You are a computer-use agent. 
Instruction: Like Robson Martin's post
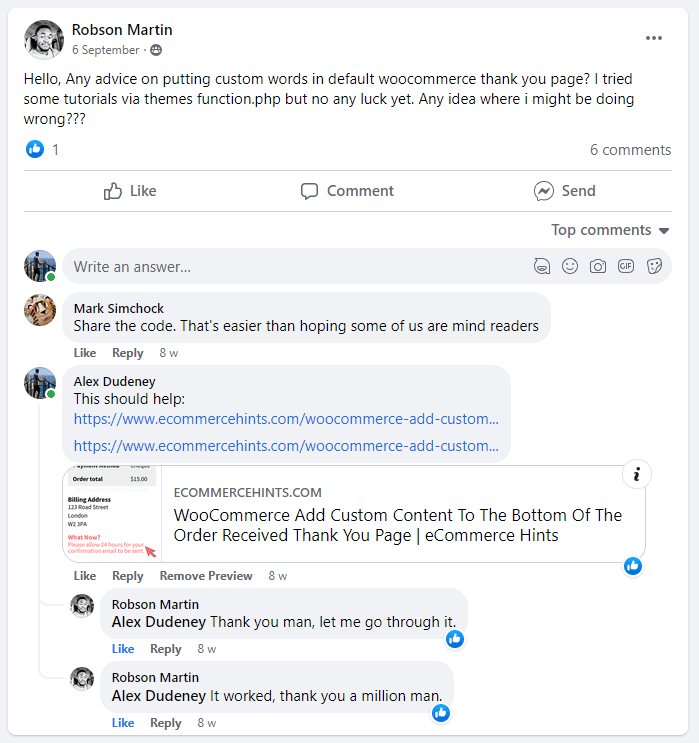(130, 191)
